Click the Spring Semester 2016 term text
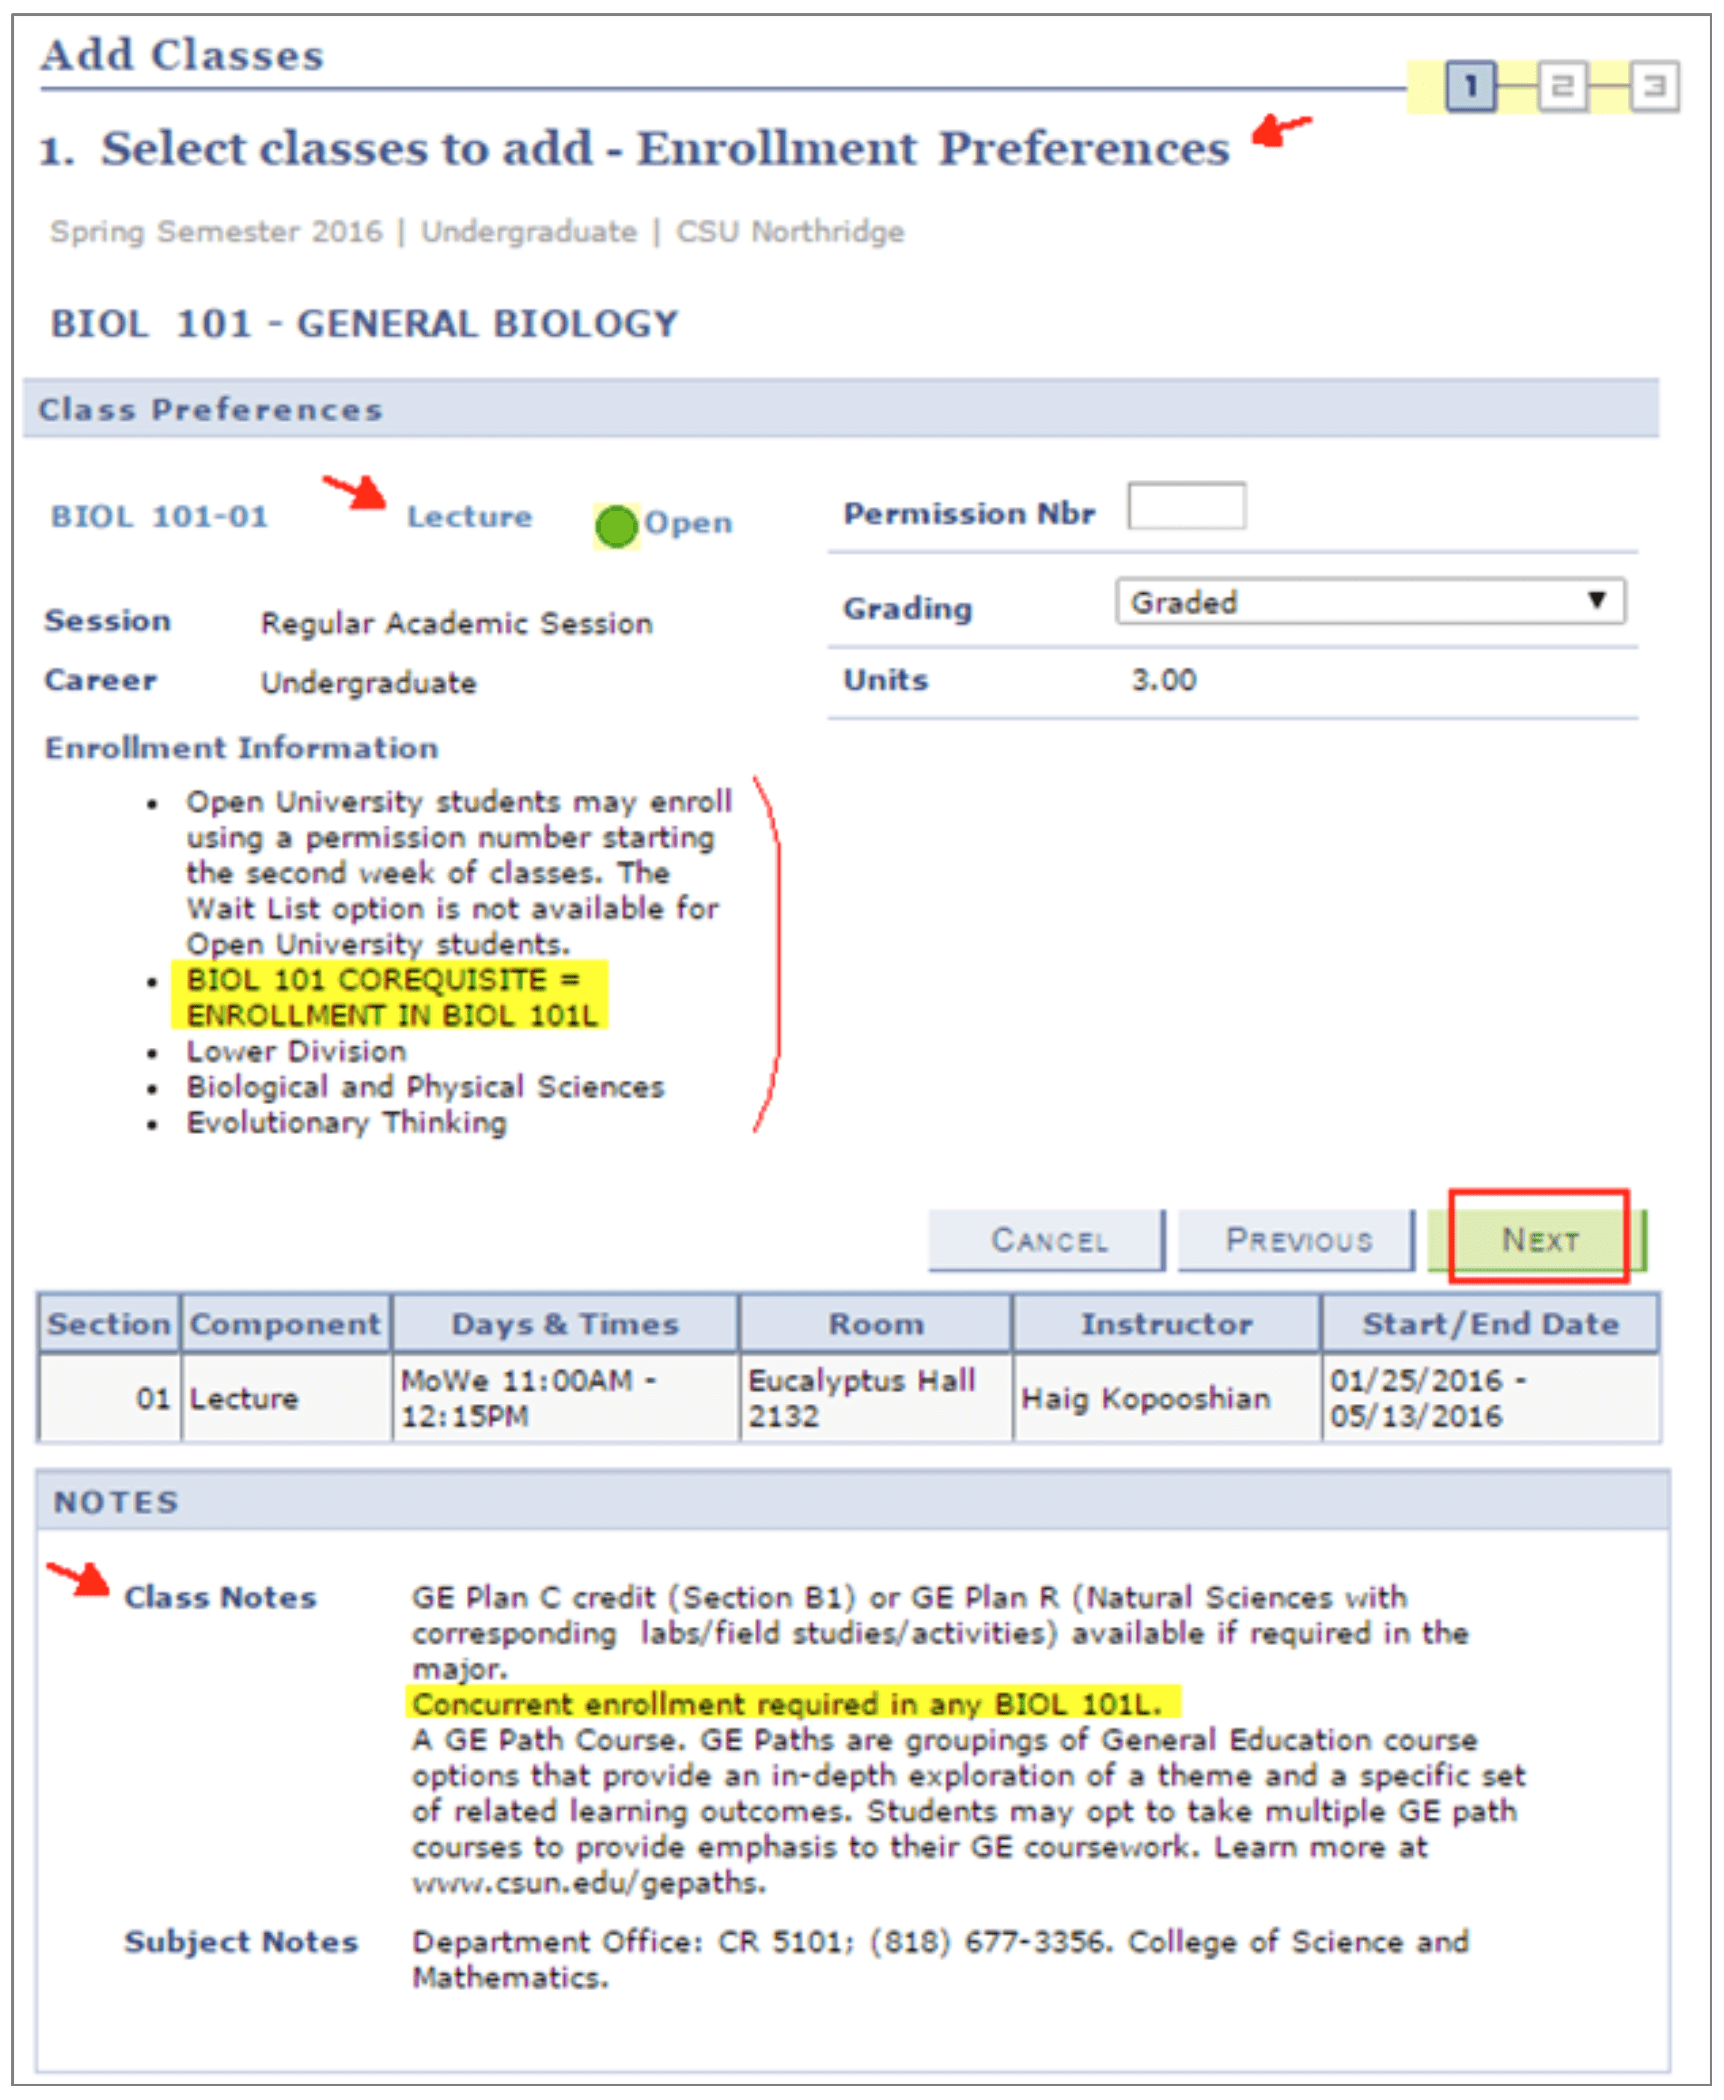Viewport: 1724px width, 2100px height. pos(217,232)
